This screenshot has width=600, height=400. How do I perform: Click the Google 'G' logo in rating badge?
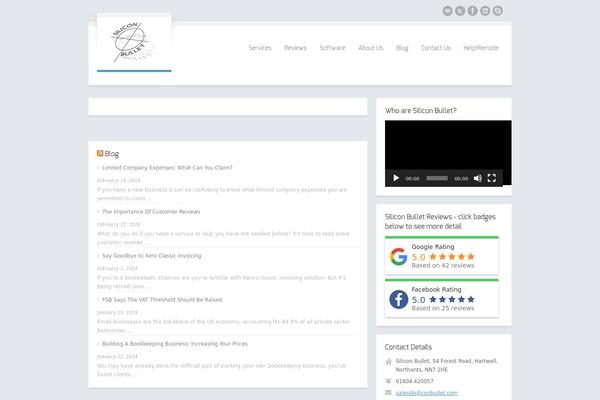(398, 256)
